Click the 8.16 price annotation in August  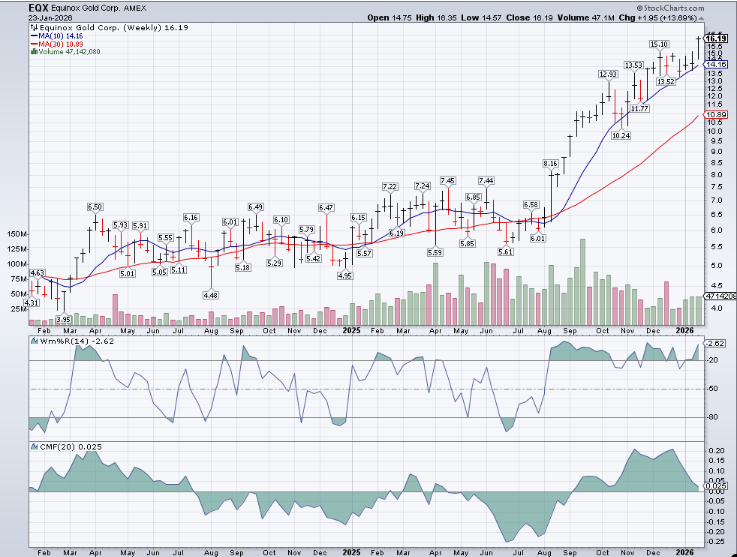550,163
